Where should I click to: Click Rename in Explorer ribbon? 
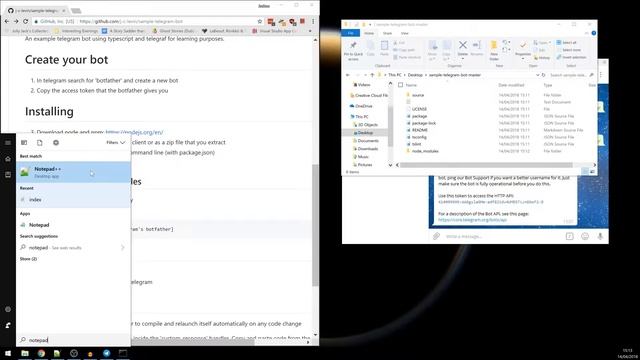tap(476, 49)
